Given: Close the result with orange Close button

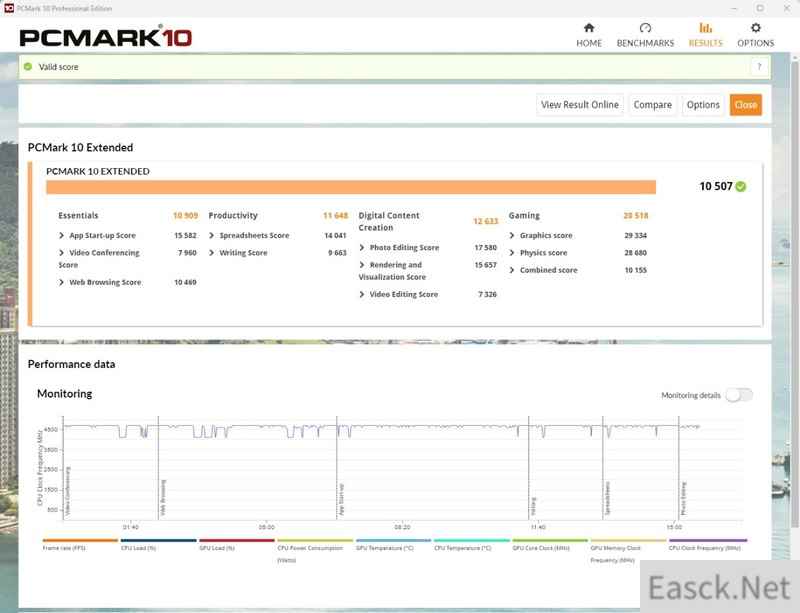Looking at the screenshot, I should pyautogui.click(x=745, y=105).
